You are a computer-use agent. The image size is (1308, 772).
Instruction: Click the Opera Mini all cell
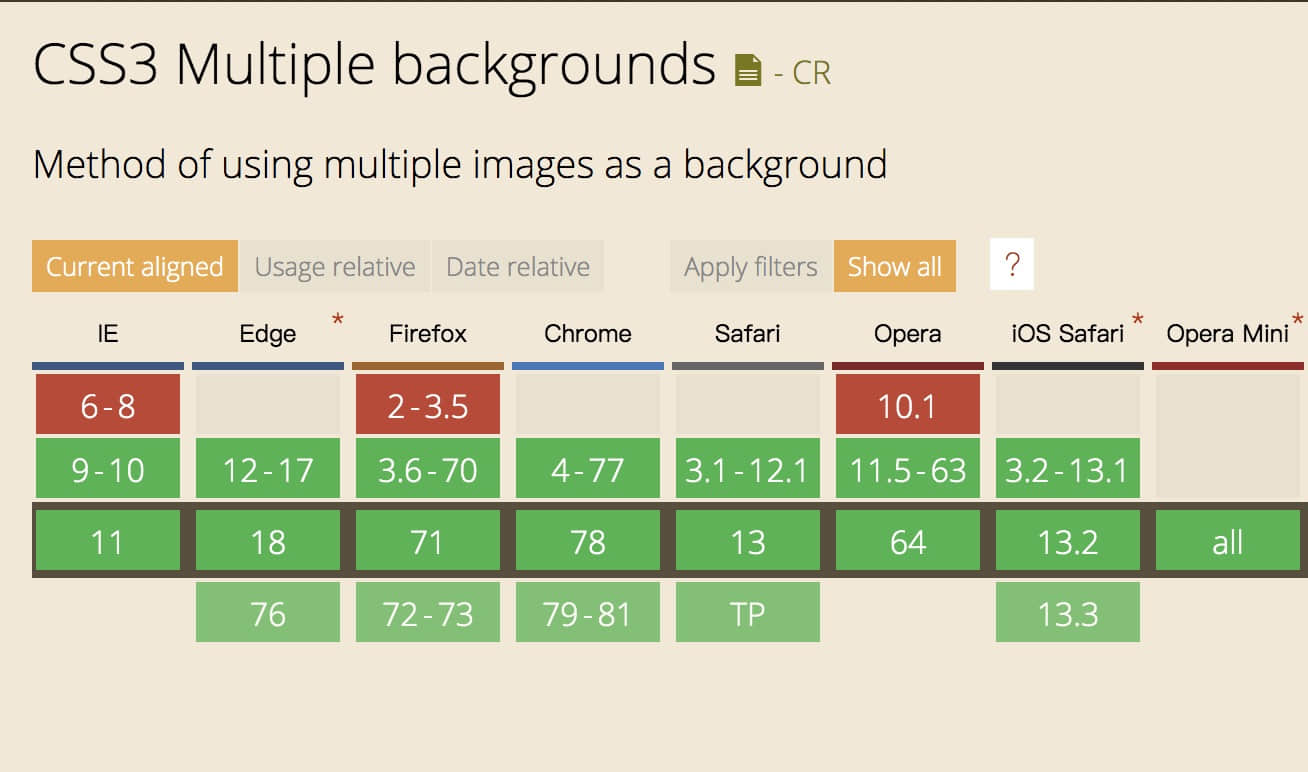tap(1228, 541)
